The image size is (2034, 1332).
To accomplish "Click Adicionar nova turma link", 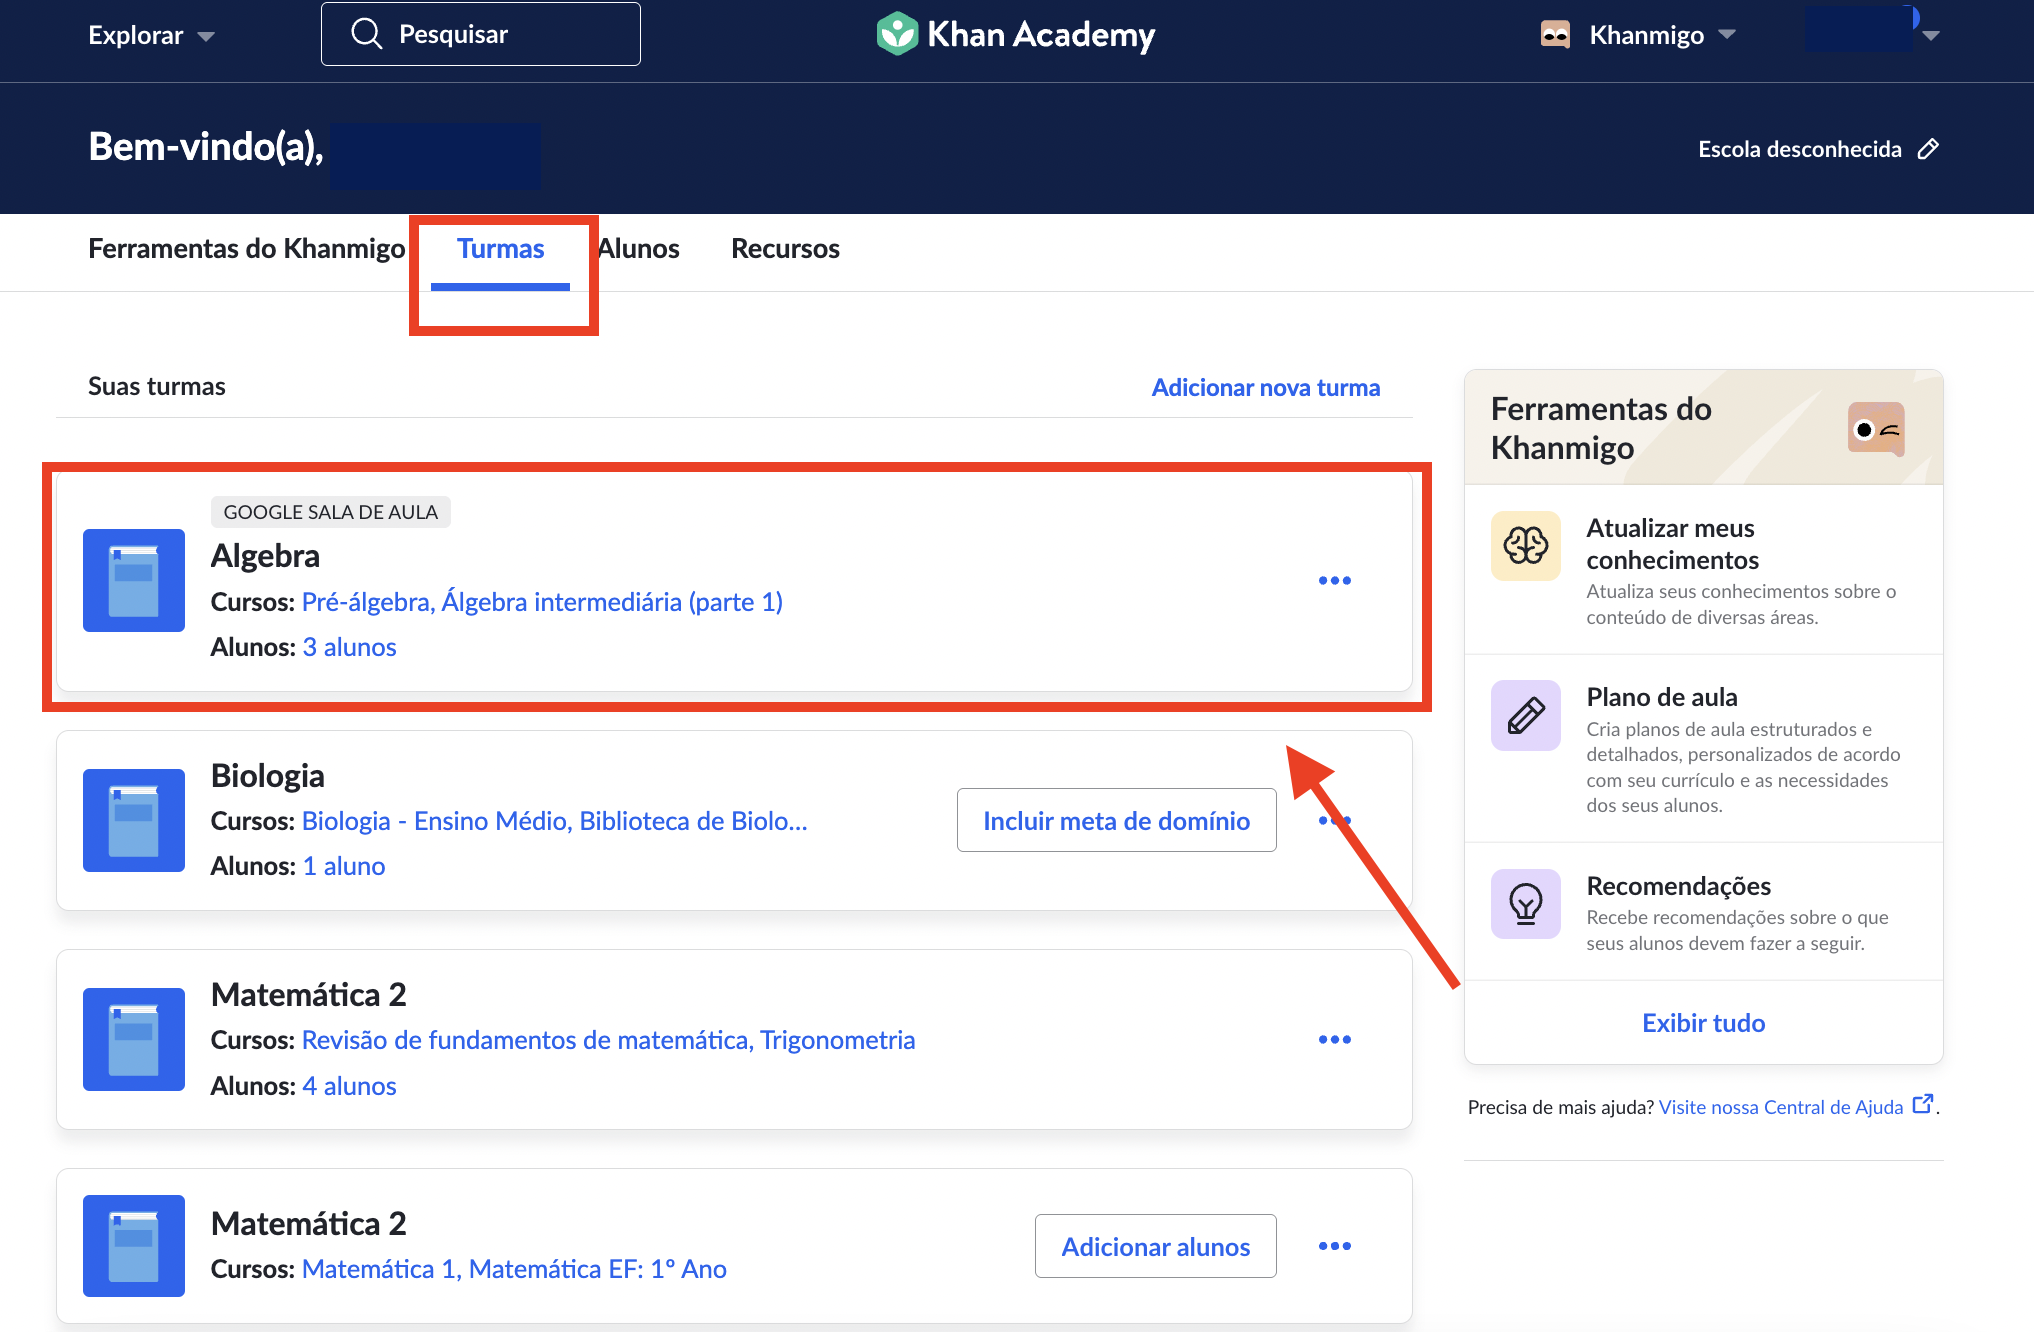I will (x=1266, y=387).
